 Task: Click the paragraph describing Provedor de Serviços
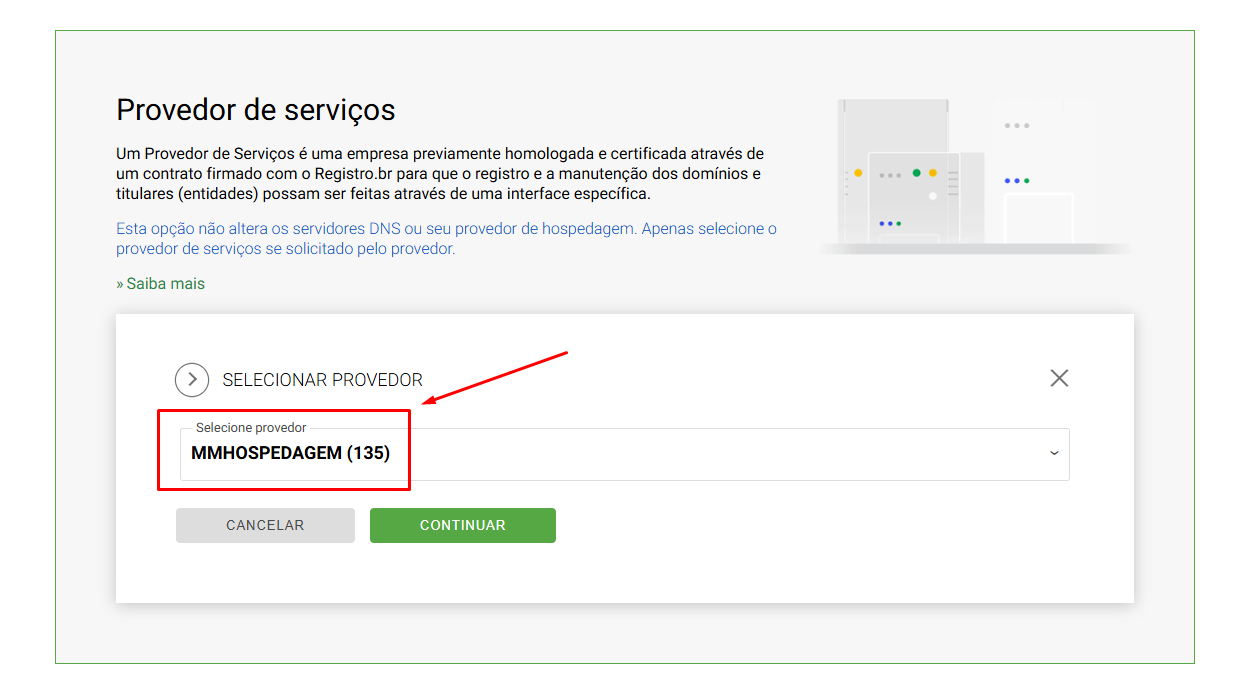pos(440,173)
